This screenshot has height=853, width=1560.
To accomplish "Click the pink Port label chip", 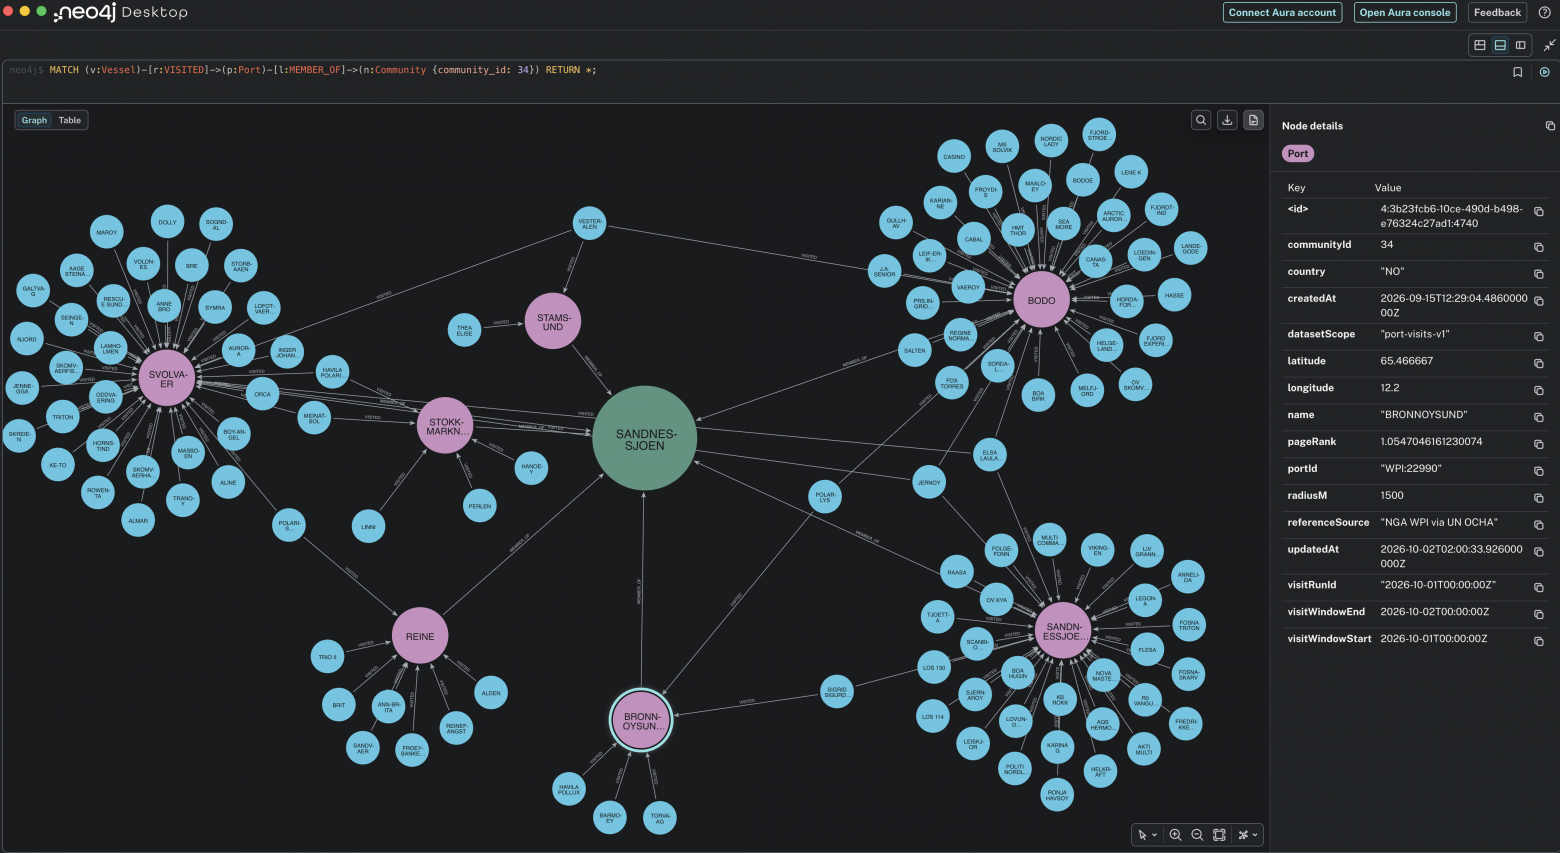I will 1298,154.
